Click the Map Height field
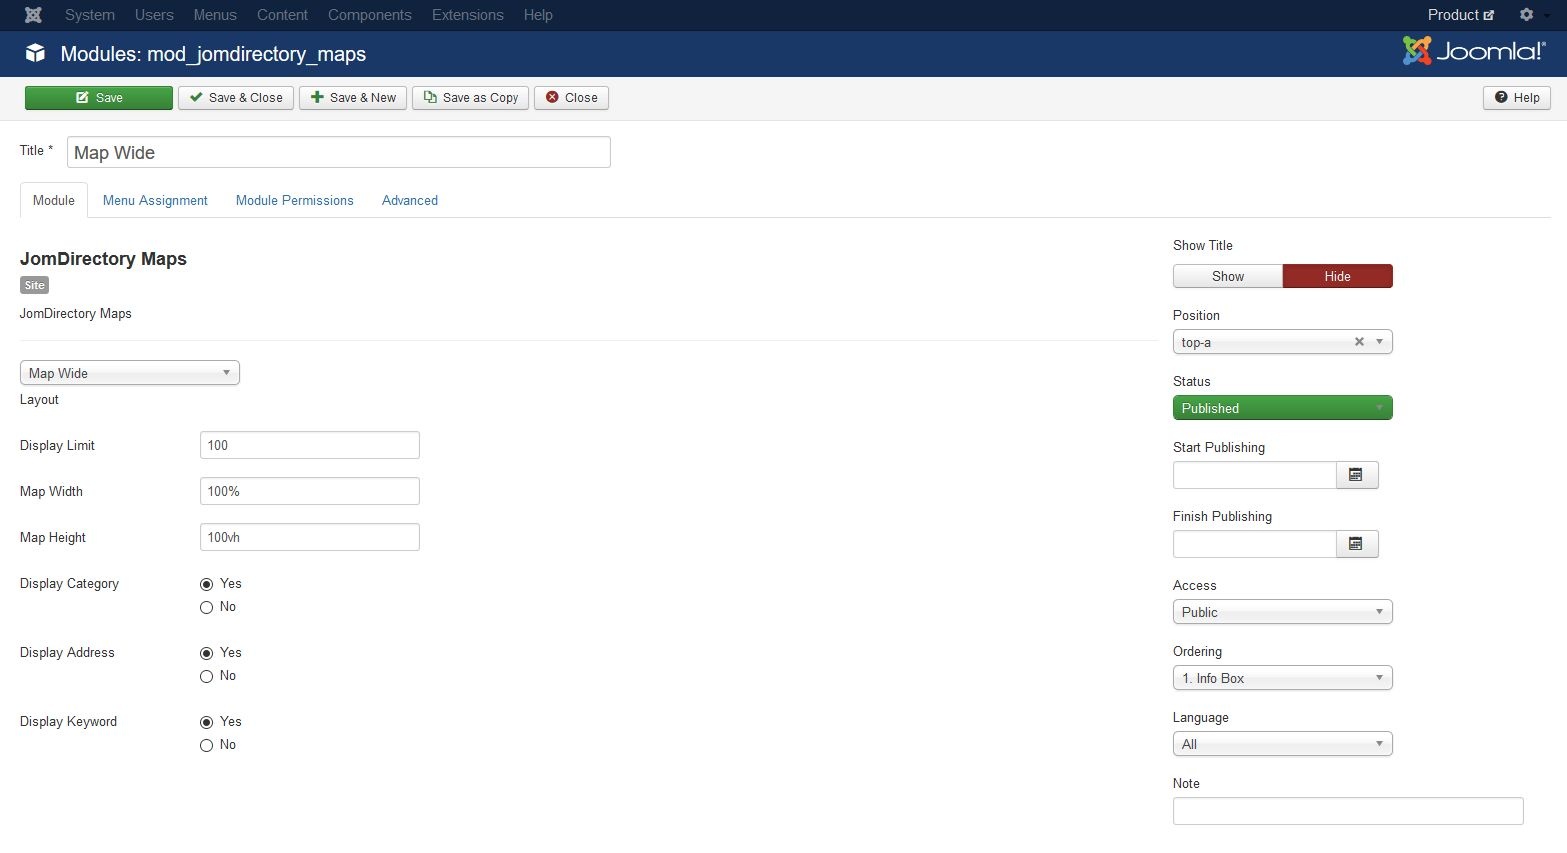Image resolution: width=1567 pixels, height=853 pixels. pyautogui.click(x=310, y=537)
